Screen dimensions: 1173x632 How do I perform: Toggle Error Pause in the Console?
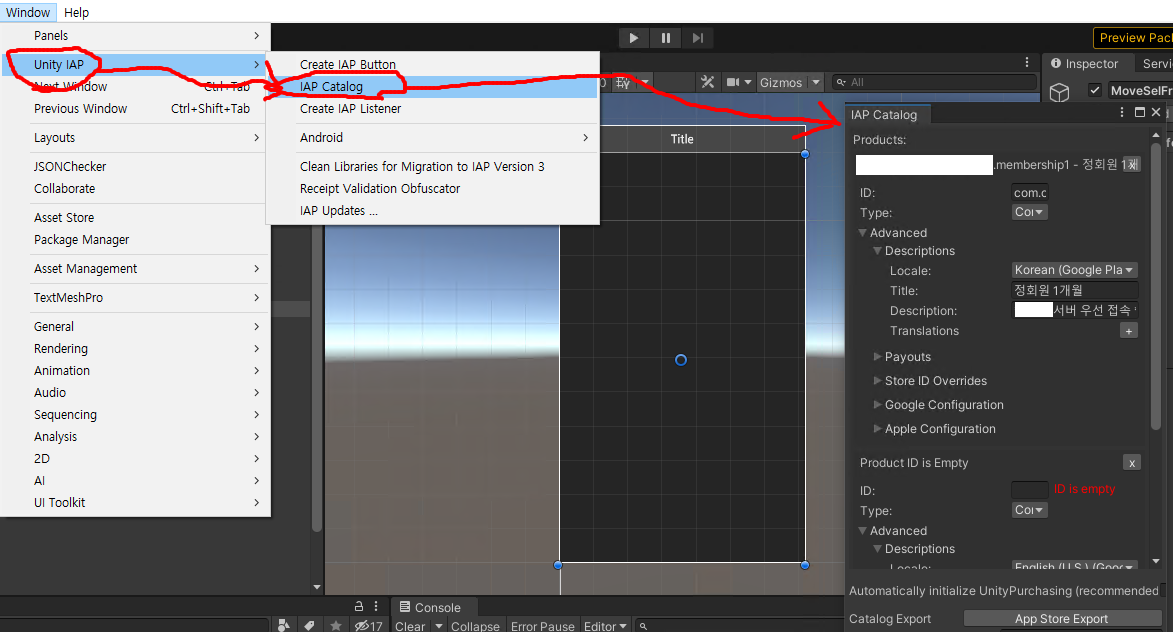coord(542,626)
